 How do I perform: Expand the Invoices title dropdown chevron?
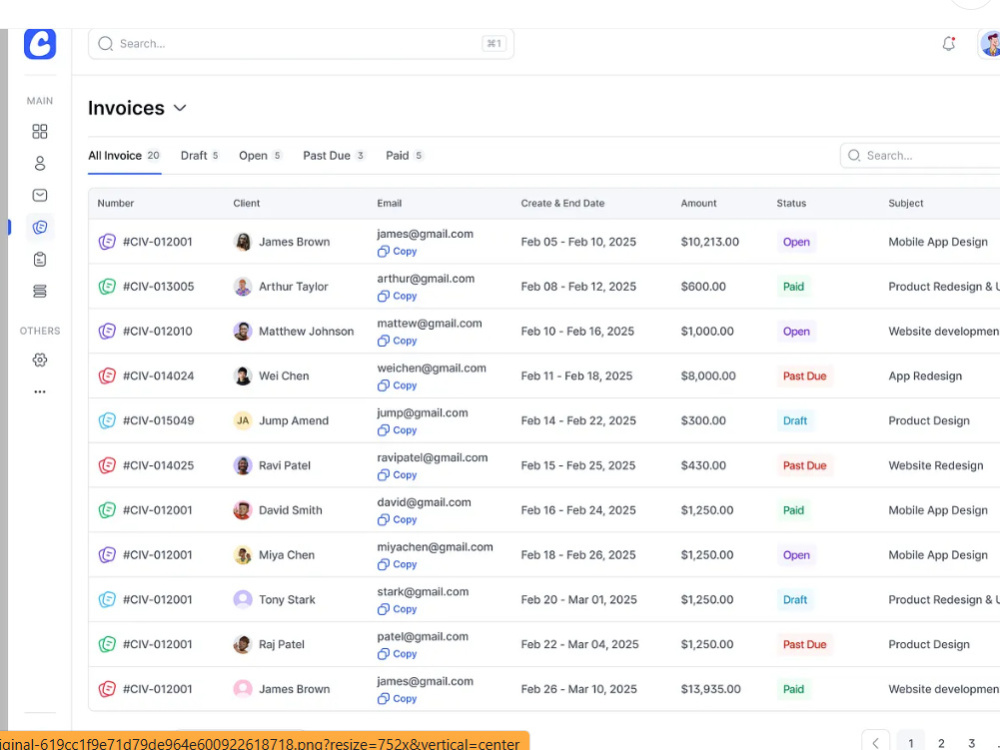point(180,108)
